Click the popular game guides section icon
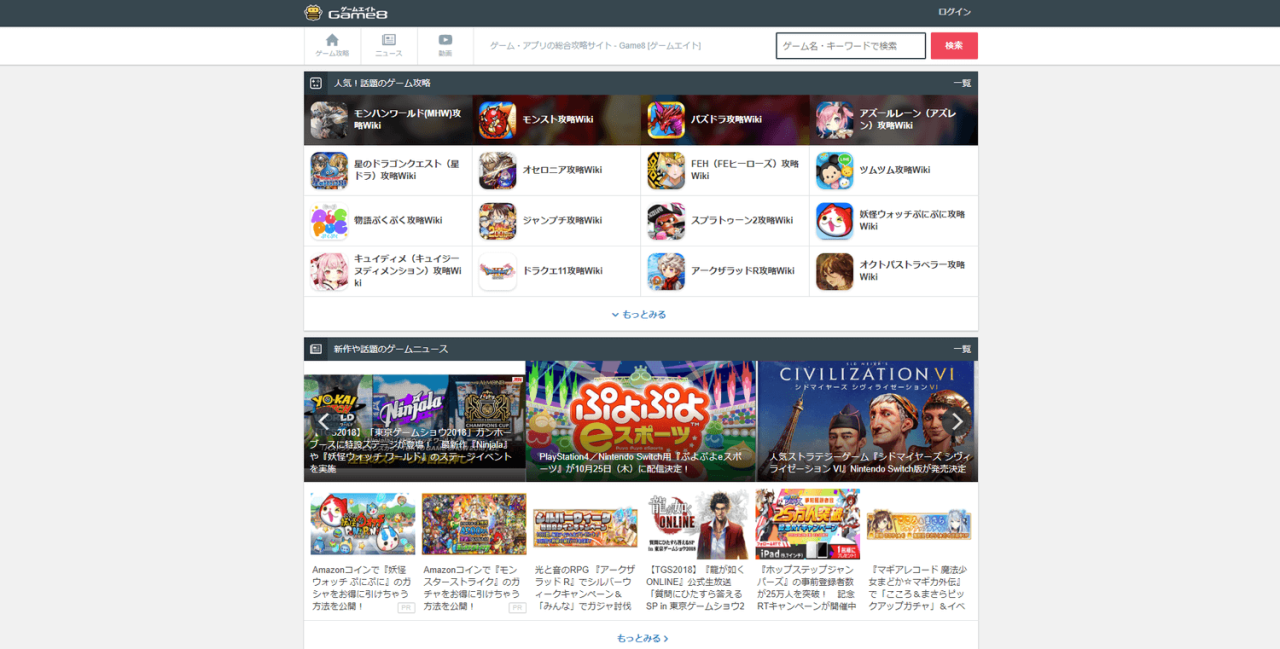Viewport: 1280px width, 649px height. (316, 83)
